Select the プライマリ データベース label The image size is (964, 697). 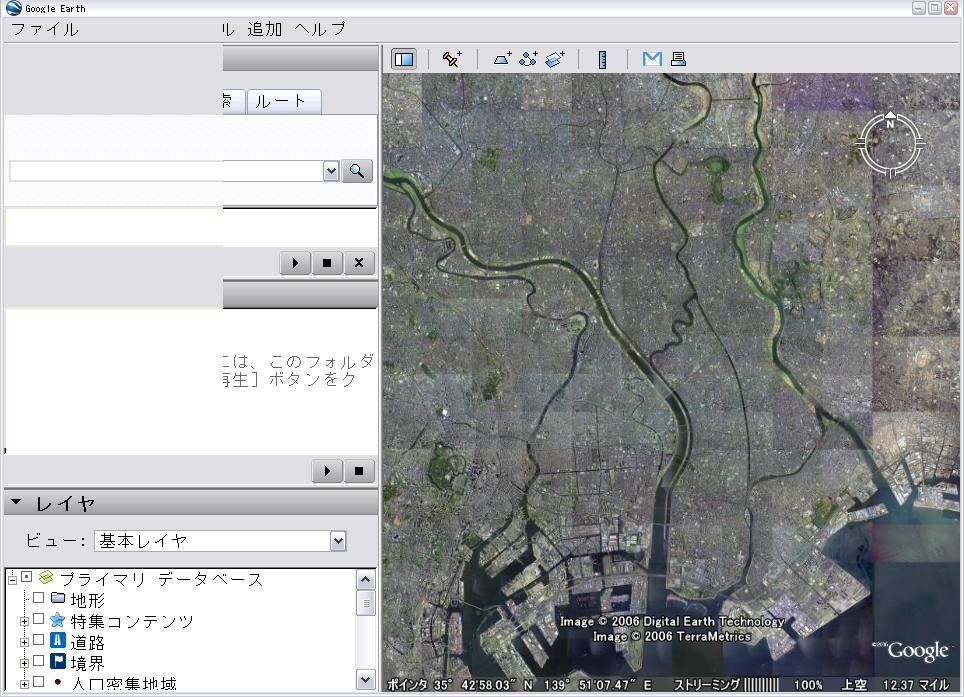click(x=162, y=579)
